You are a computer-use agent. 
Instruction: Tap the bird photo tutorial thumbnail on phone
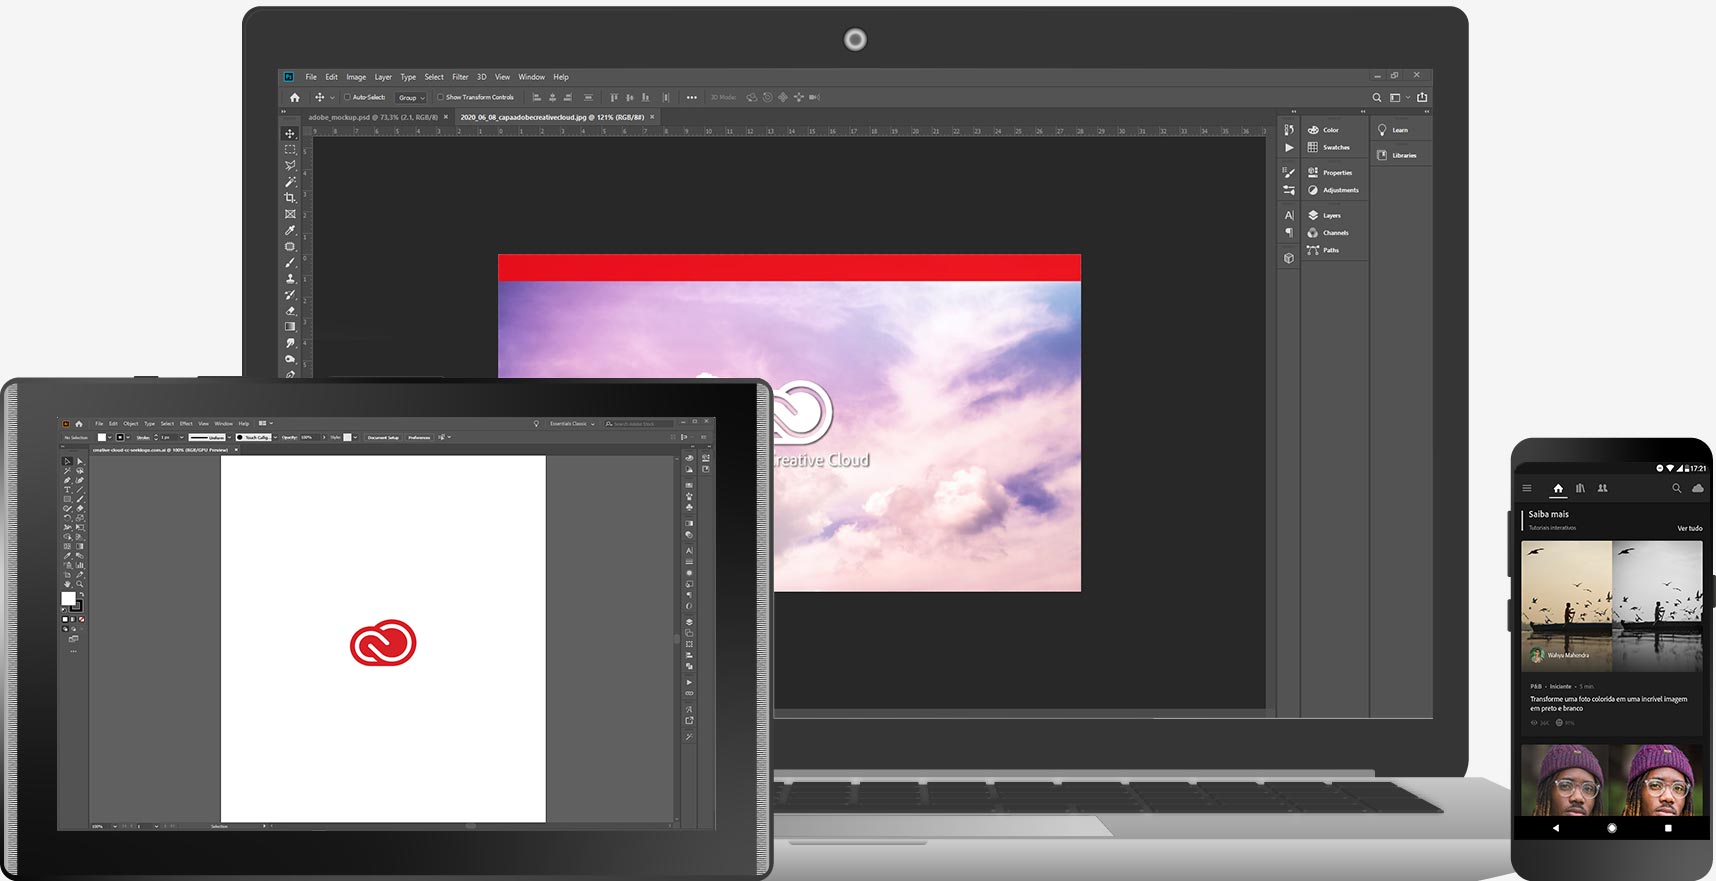click(x=1612, y=606)
